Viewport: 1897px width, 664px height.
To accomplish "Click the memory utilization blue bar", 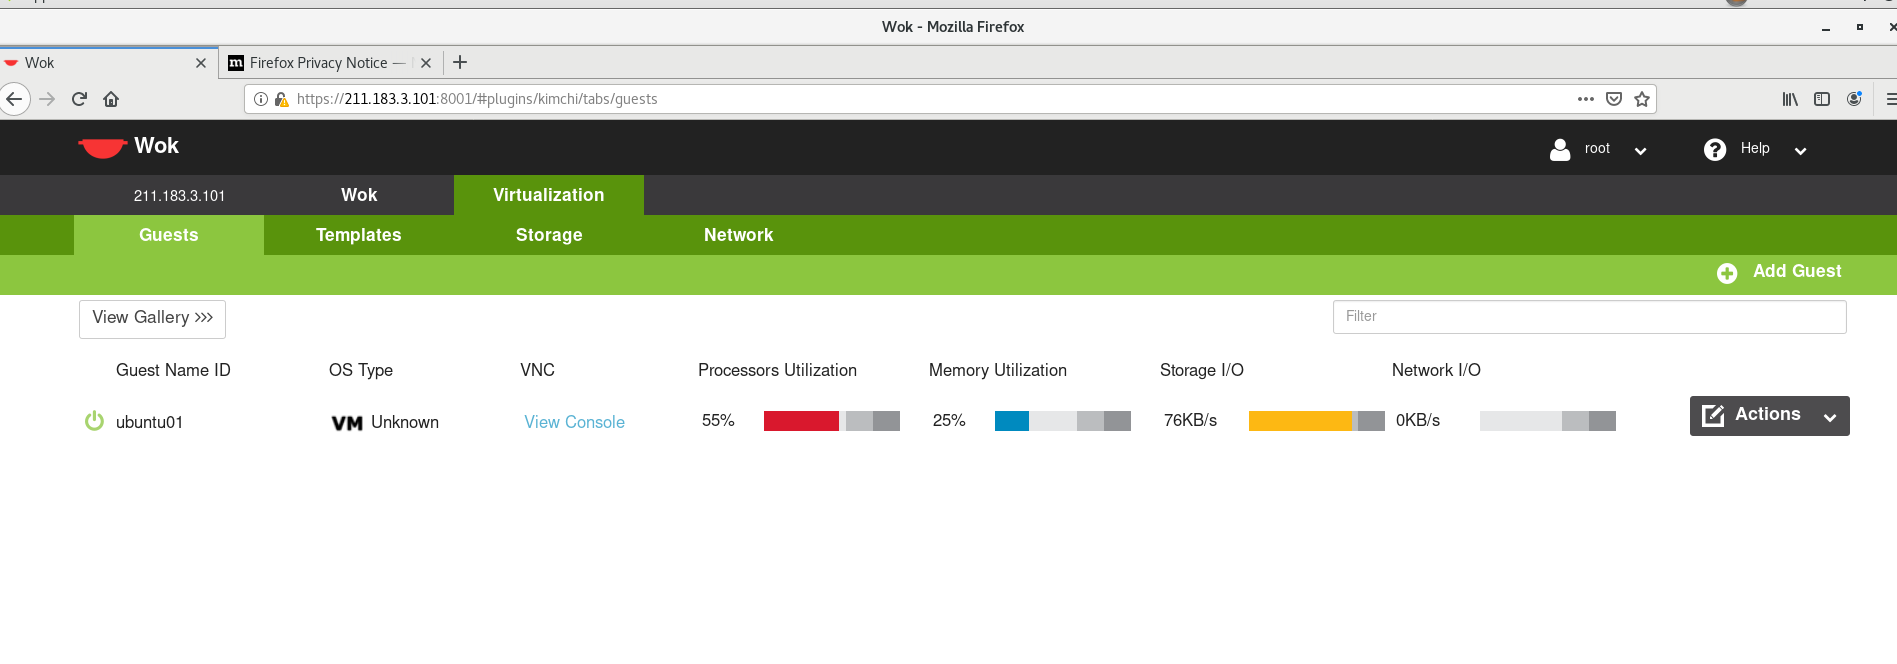I will point(1012,421).
